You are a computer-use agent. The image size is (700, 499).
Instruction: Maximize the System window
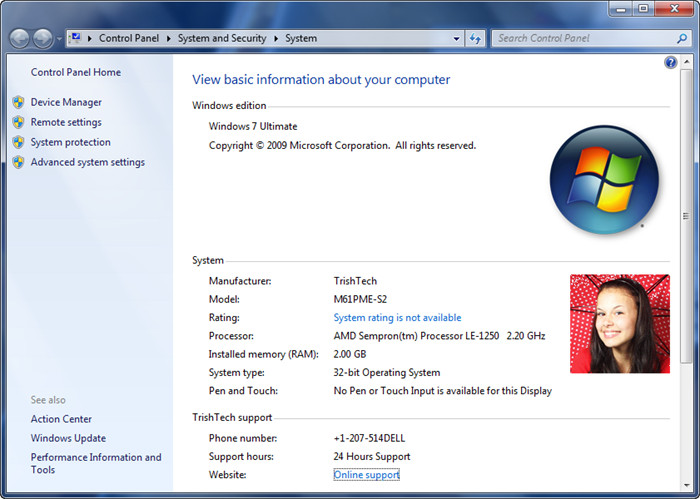[643, 8]
